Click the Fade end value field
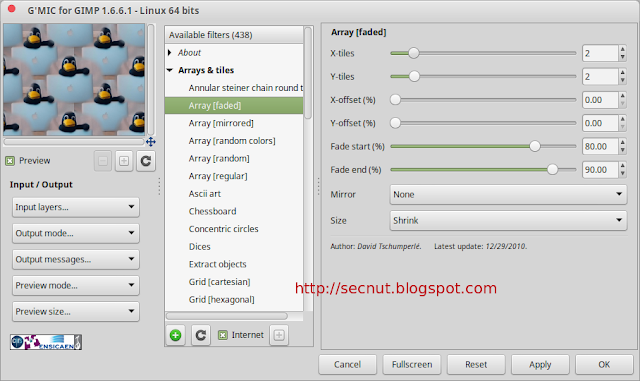 (600, 169)
